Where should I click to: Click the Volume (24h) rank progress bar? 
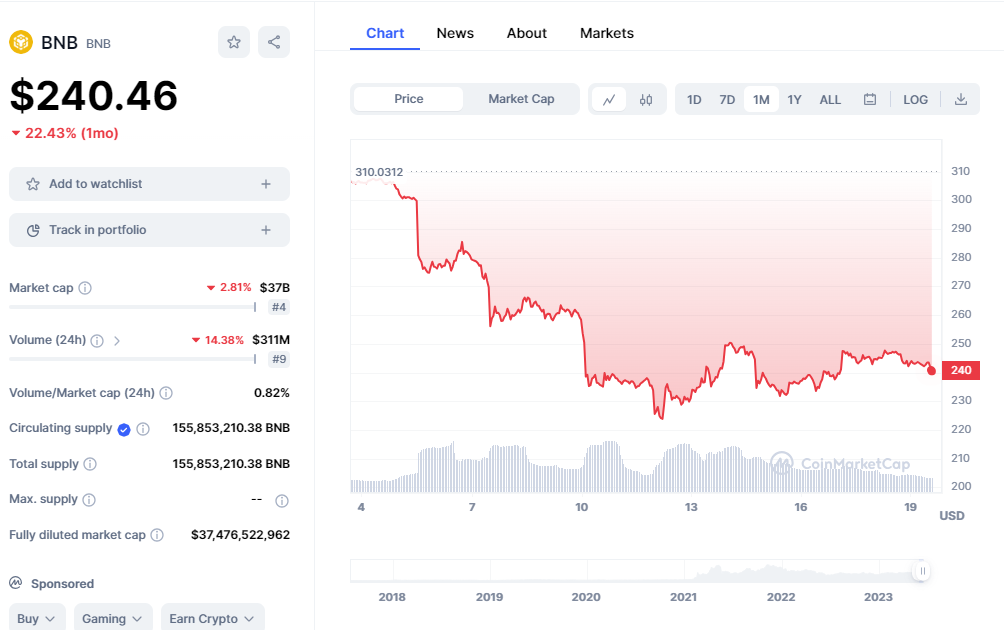pyautogui.click(x=133, y=360)
